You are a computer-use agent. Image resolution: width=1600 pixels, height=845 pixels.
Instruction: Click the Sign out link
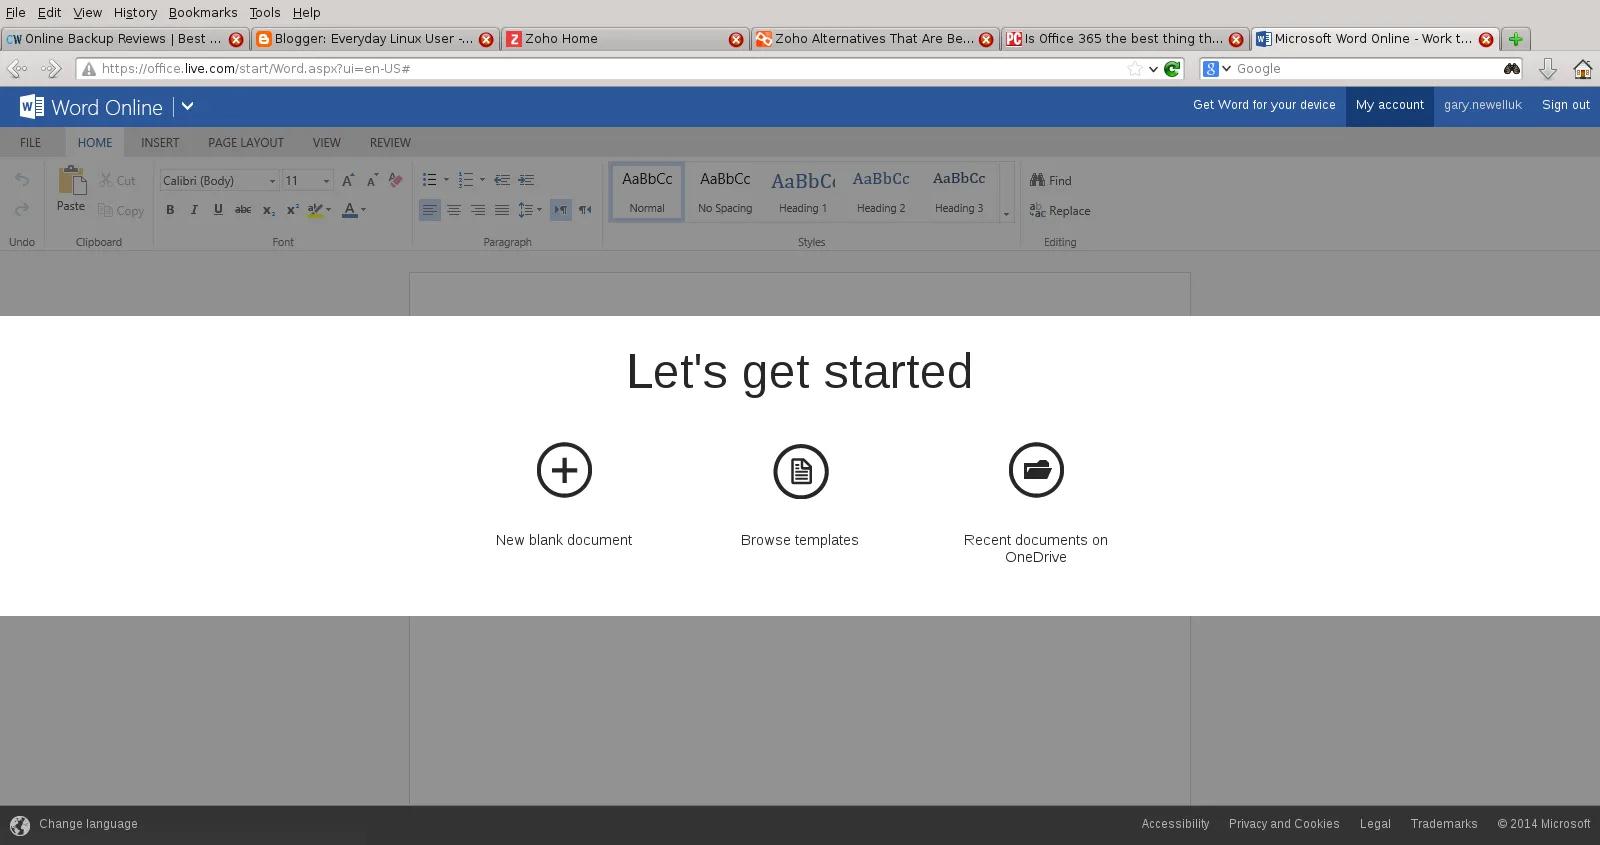point(1565,105)
